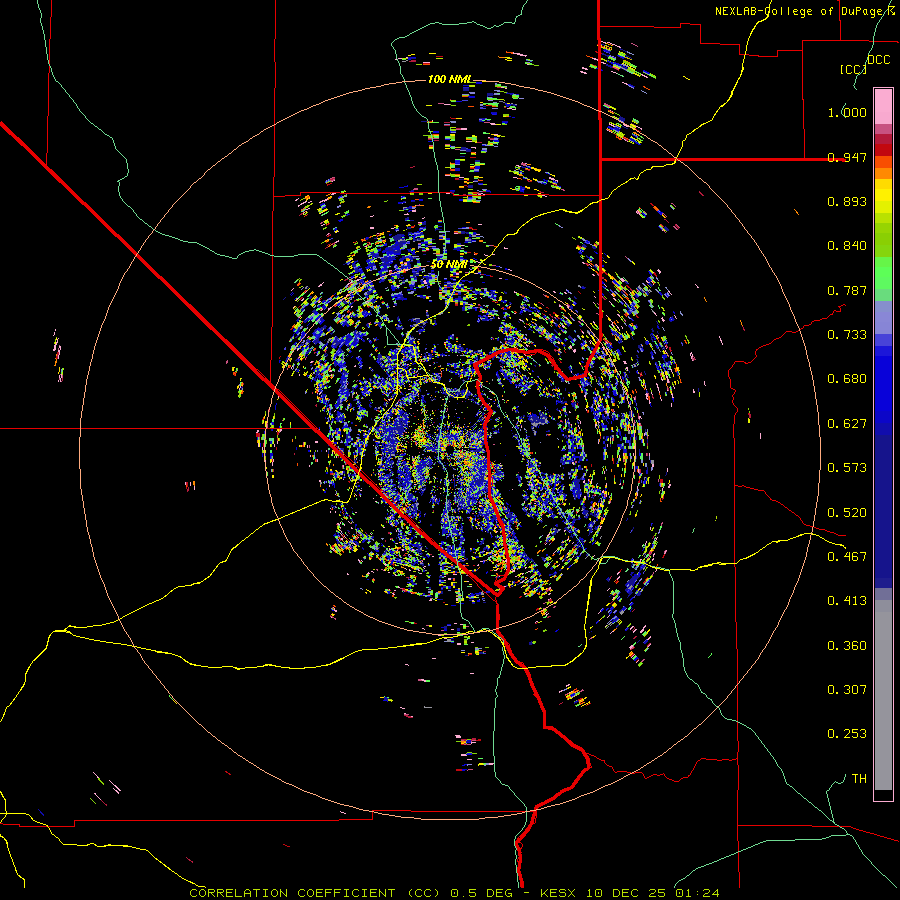Screen dimensions: 900x900
Task: Click the Correlation Coefficient product caption at the bottom
Action: 454,893
